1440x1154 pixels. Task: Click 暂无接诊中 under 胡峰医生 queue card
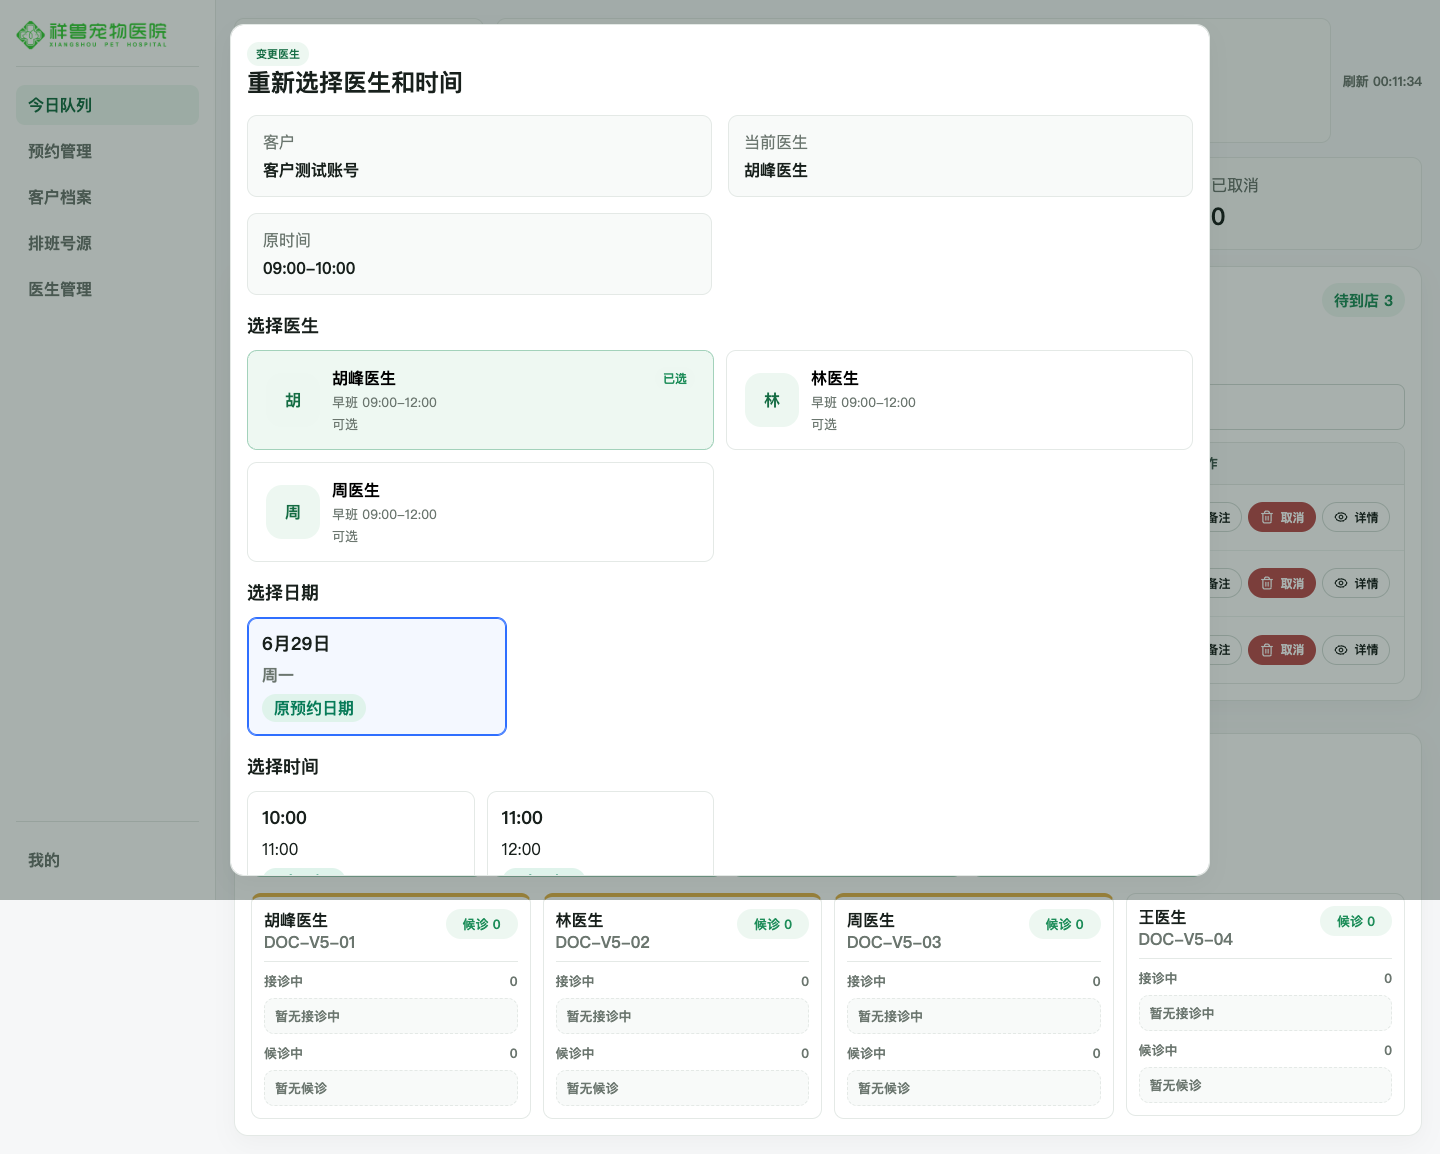[x=391, y=1016]
